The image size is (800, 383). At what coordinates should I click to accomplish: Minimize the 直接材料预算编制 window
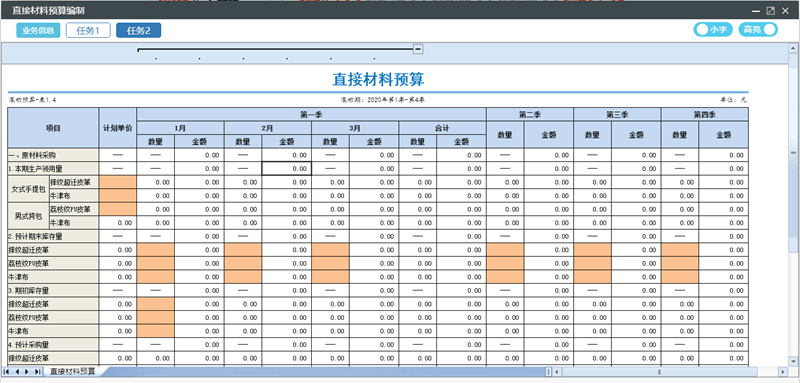pos(756,11)
